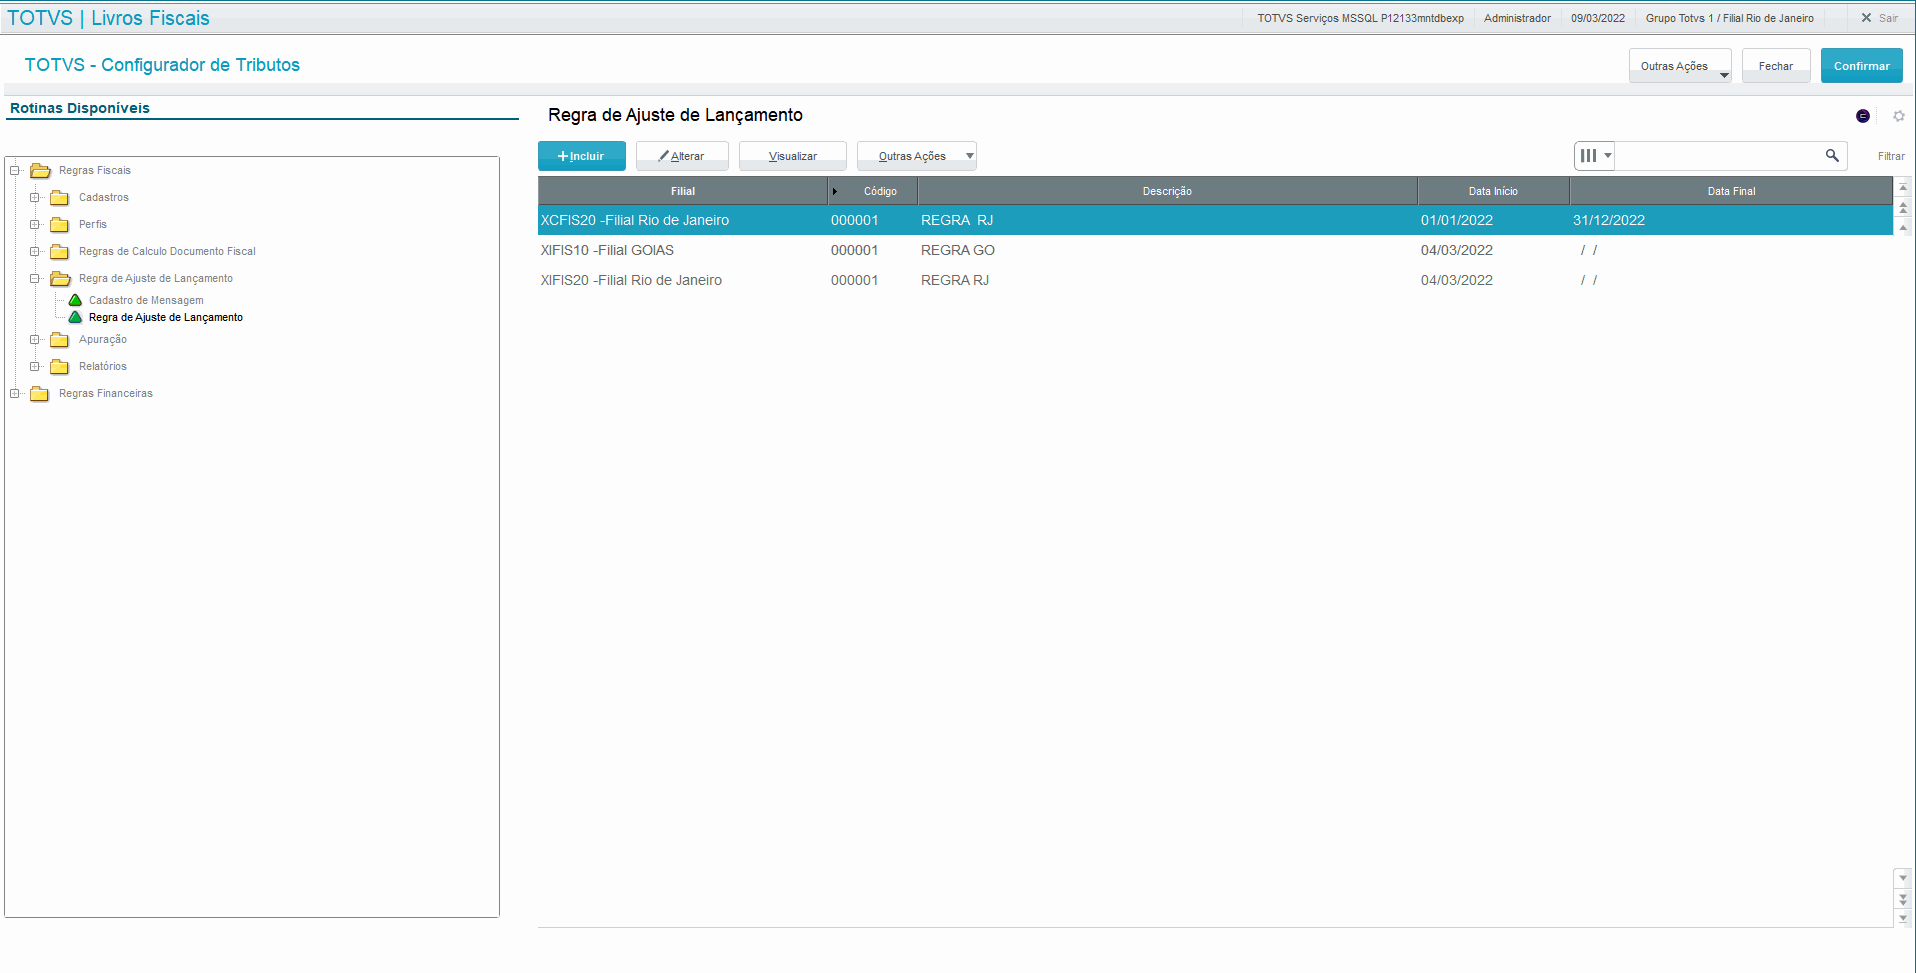Viewport: 1916px width, 973px height.
Task: Sort by the Data Final column header
Action: coord(1731,191)
